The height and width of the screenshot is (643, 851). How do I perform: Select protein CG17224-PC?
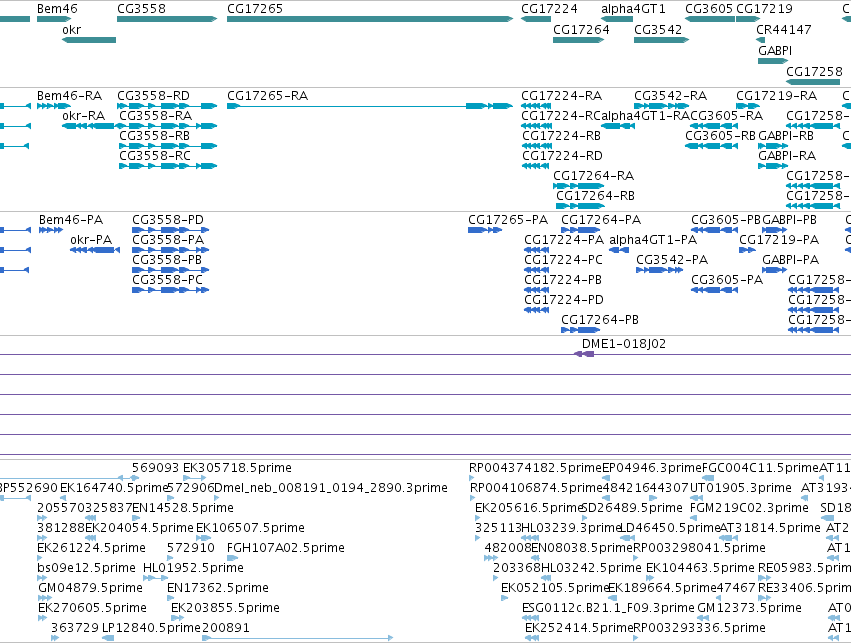pyautogui.click(x=563, y=260)
